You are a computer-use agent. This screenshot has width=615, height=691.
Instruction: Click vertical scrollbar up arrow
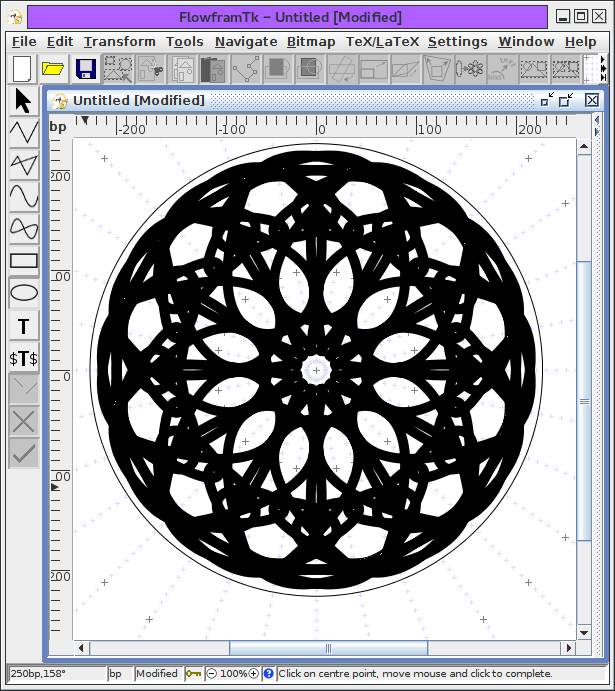pyautogui.click(x=584, y=147)
